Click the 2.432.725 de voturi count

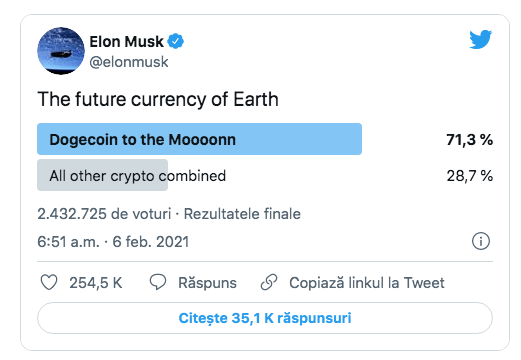104,214
